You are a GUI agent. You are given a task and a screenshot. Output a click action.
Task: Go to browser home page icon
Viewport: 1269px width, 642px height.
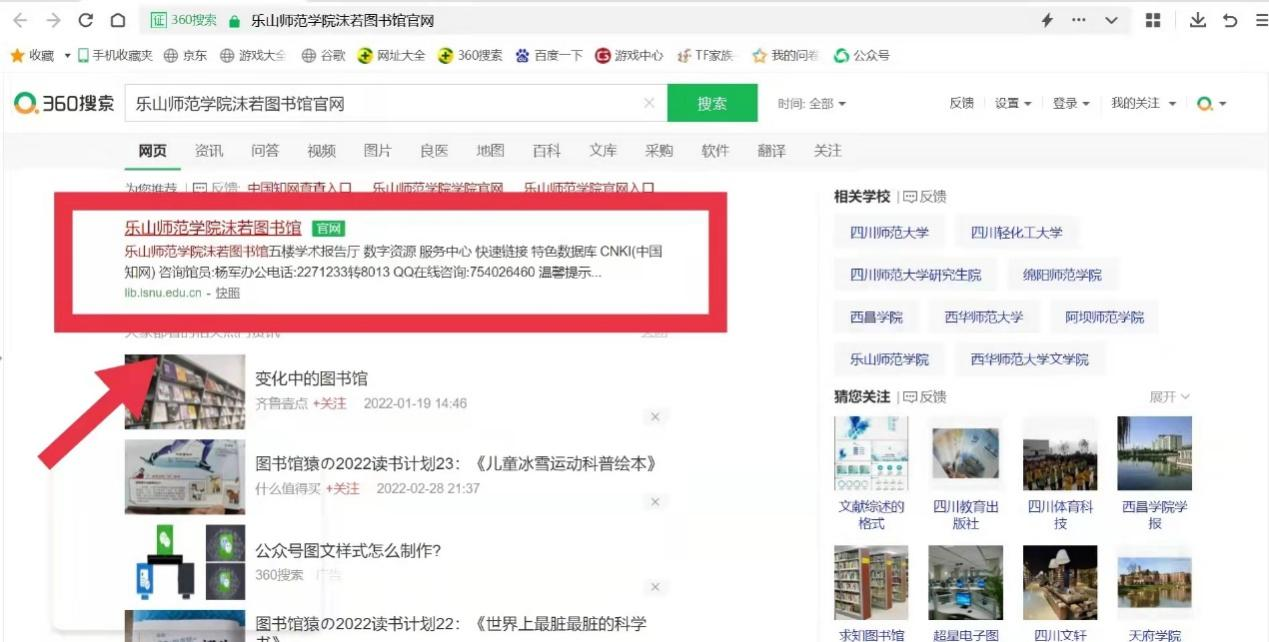[x=117, y=20]
